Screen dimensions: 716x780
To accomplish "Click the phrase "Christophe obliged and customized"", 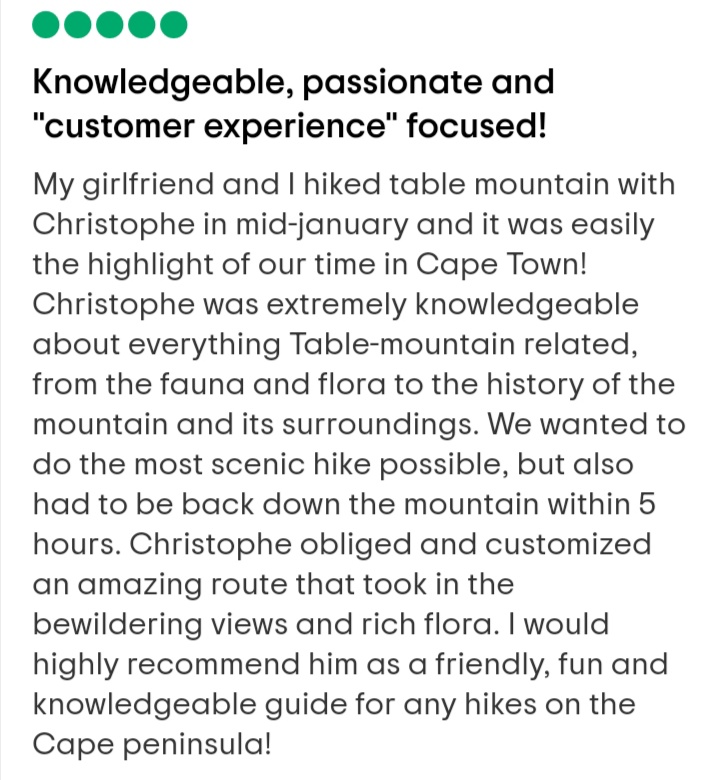I will 390,544.
